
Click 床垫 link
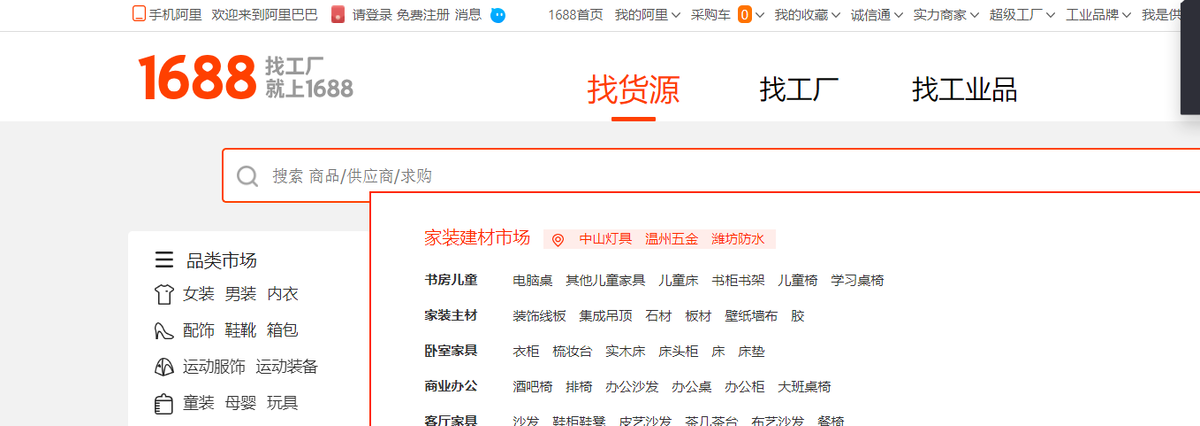click(x=751, y=352)
